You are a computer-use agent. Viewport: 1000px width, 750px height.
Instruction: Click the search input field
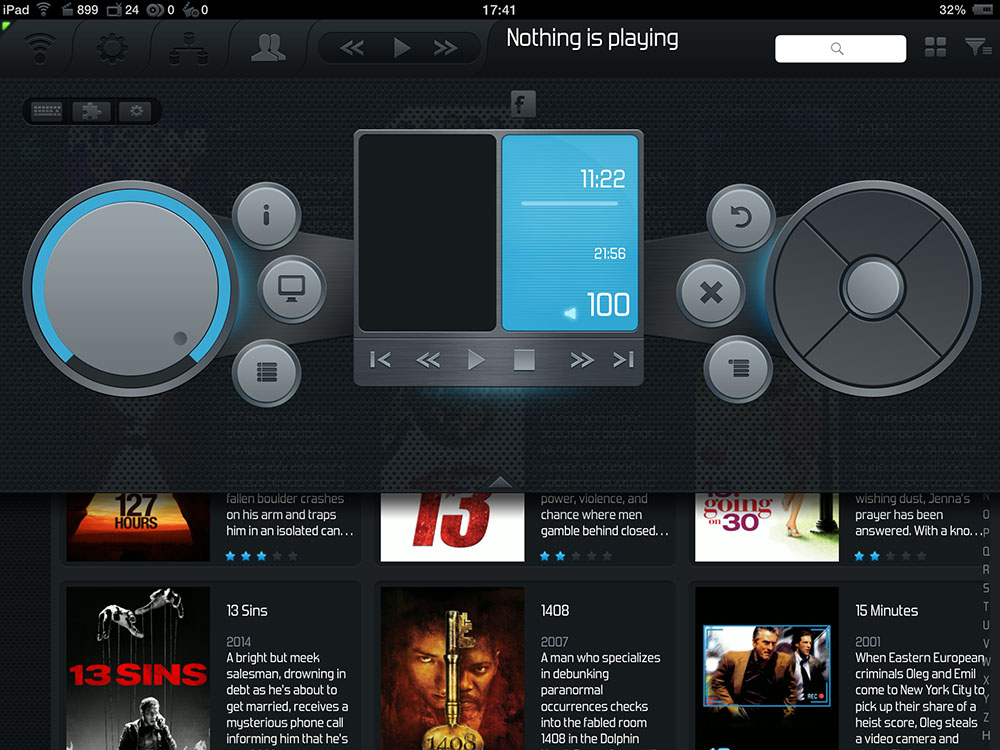[x=840, y=48]
